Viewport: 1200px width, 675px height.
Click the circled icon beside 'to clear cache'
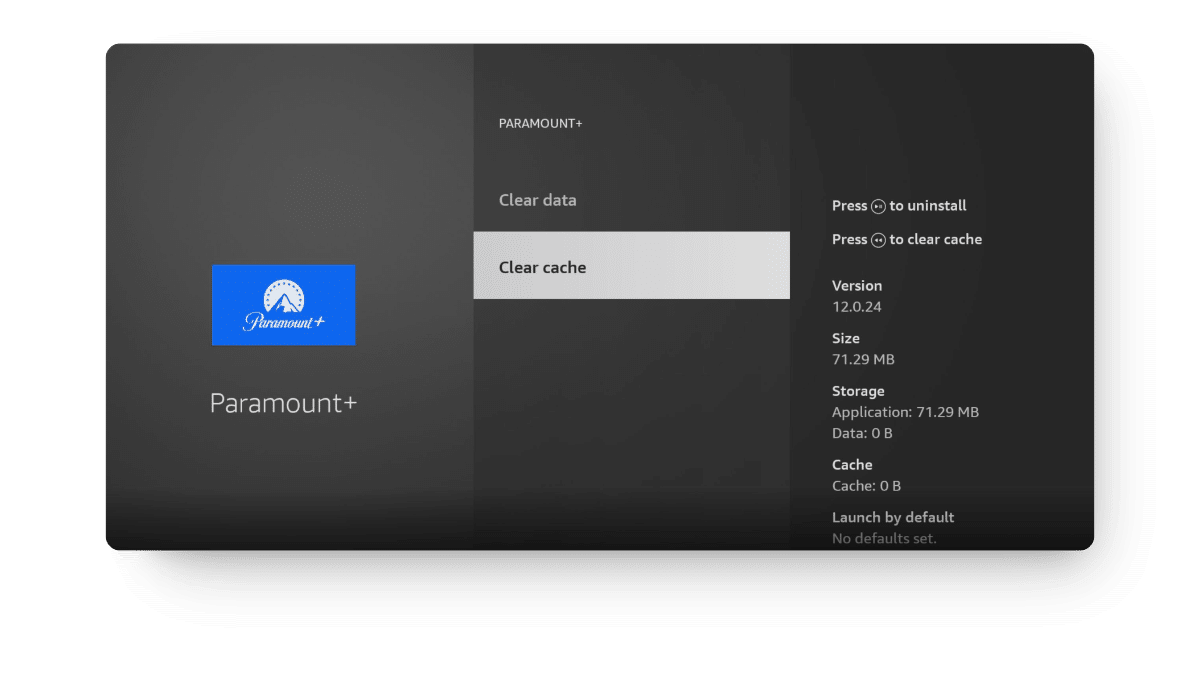877,240
